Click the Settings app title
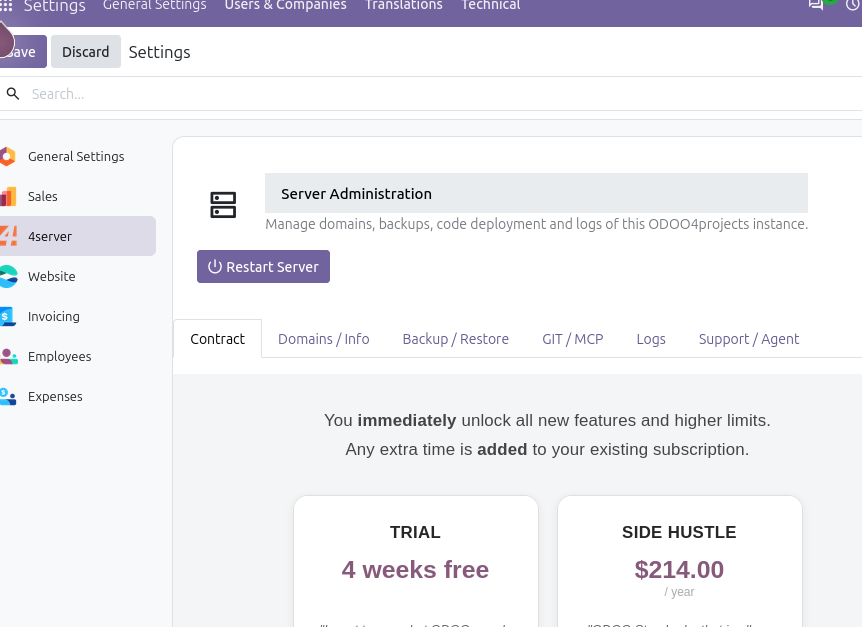This screenshot has width=862, height=627. click(x=54, y=6)
